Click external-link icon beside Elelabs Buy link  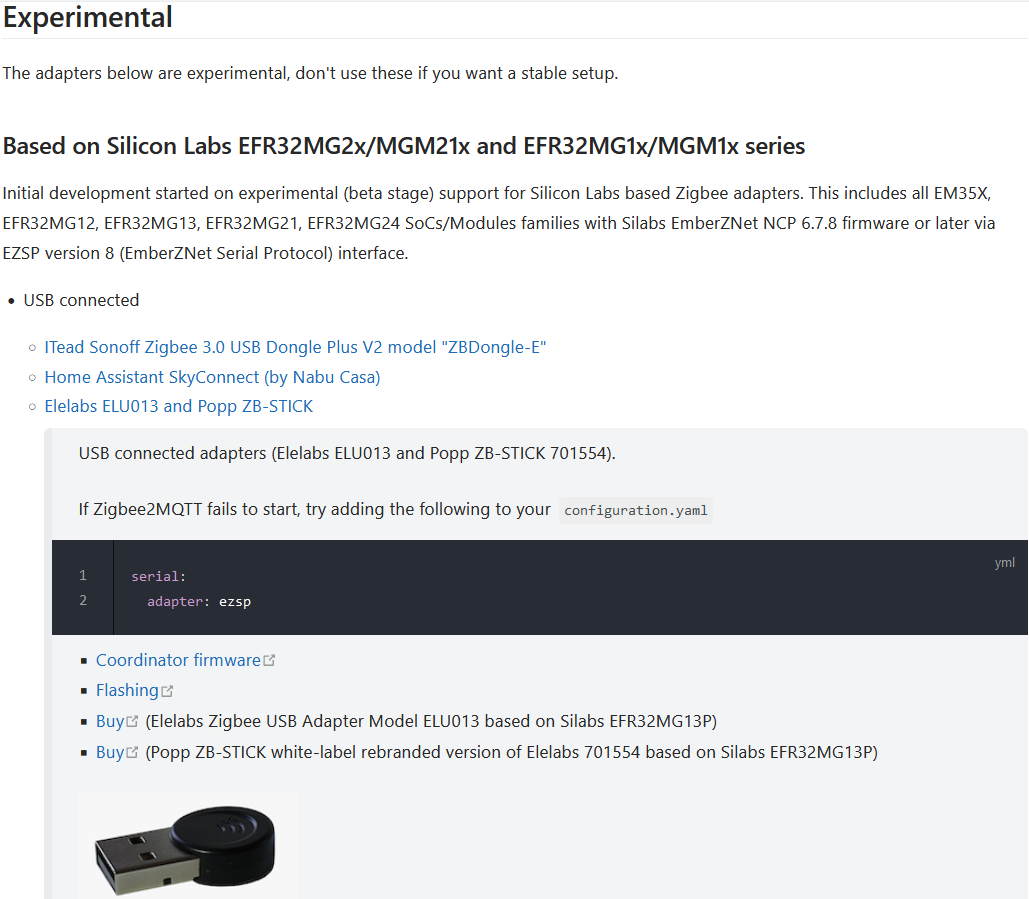coord(133,721)
